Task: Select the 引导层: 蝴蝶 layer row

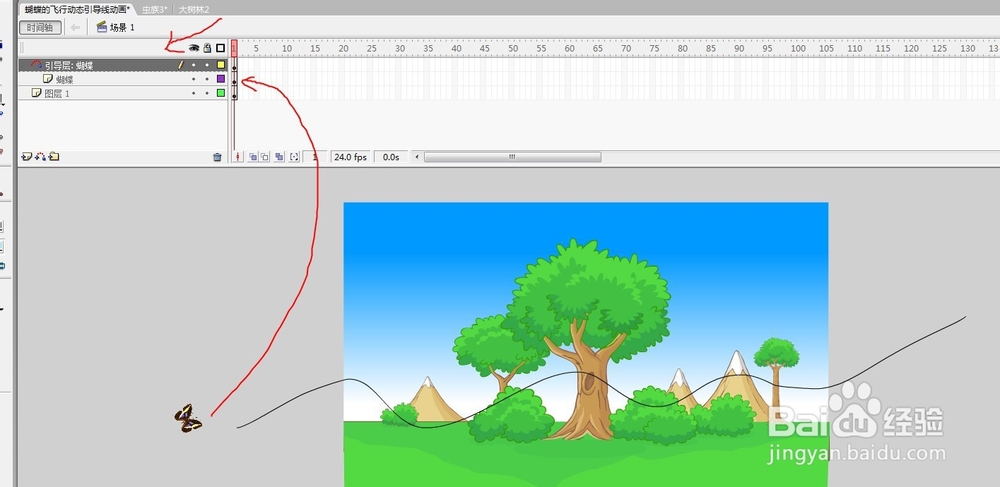Action: (x=122, y=64)
